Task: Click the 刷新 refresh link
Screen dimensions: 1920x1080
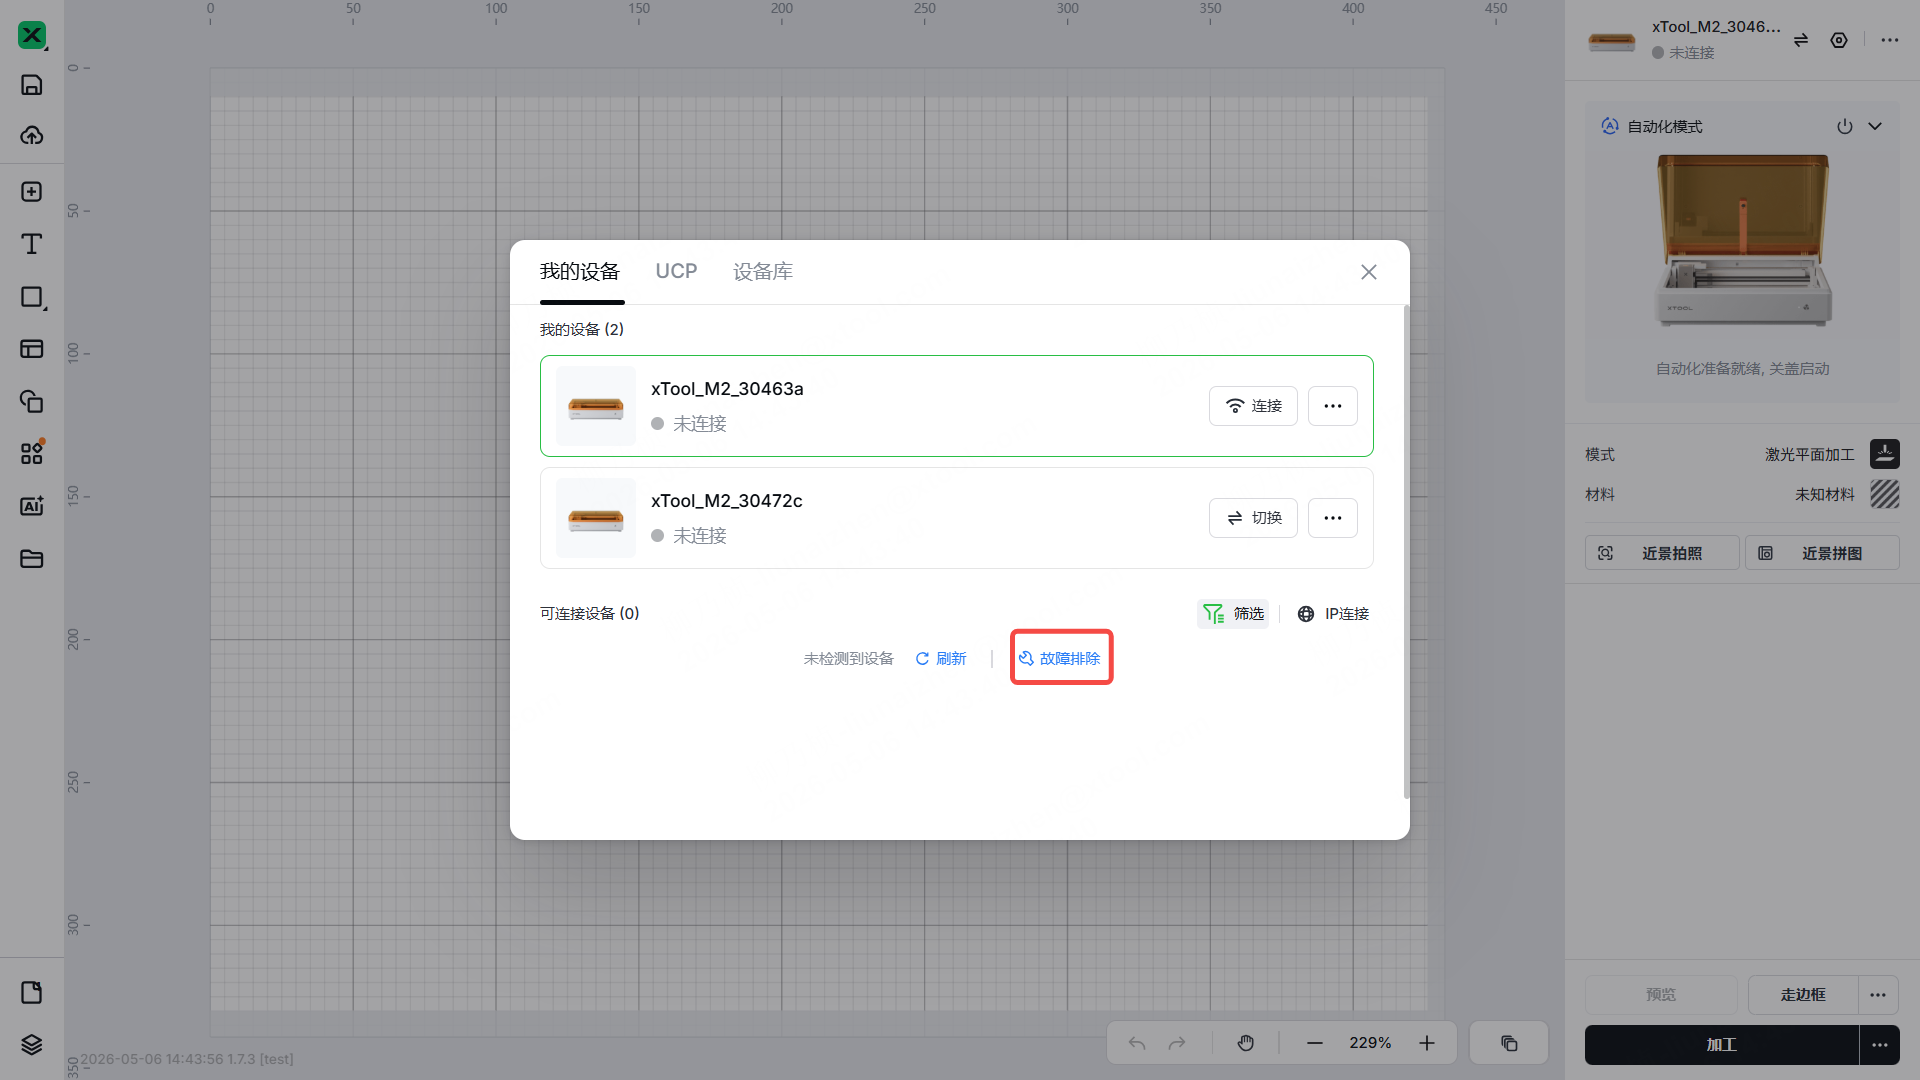Action: (x=941, y=659)
